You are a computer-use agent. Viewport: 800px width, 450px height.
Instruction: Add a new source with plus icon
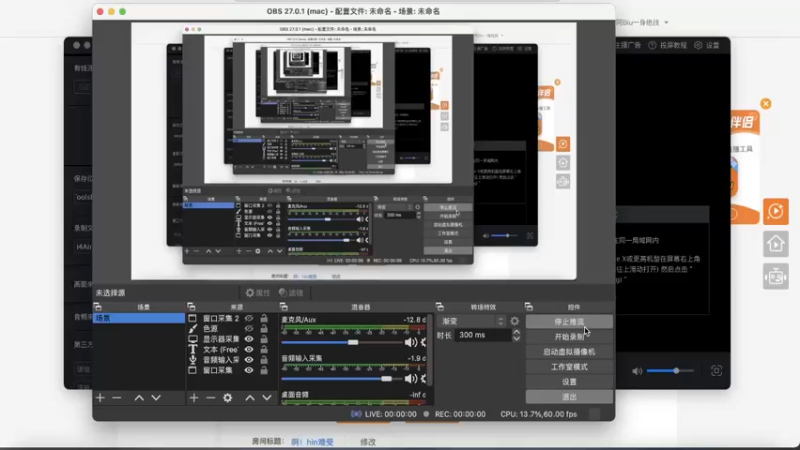(194, 398)
